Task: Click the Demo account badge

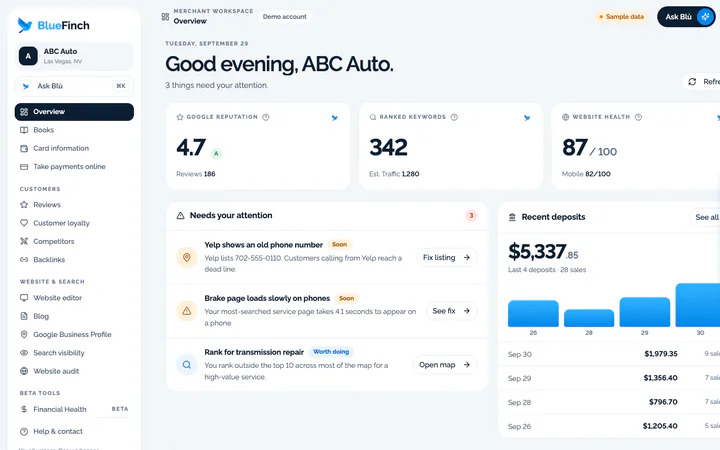Action: point(285,17)
